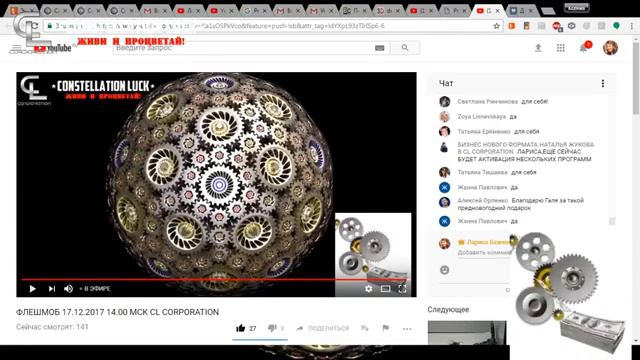Add the video to a playlist
Screen dimensions: 640x360
[365, 328]
